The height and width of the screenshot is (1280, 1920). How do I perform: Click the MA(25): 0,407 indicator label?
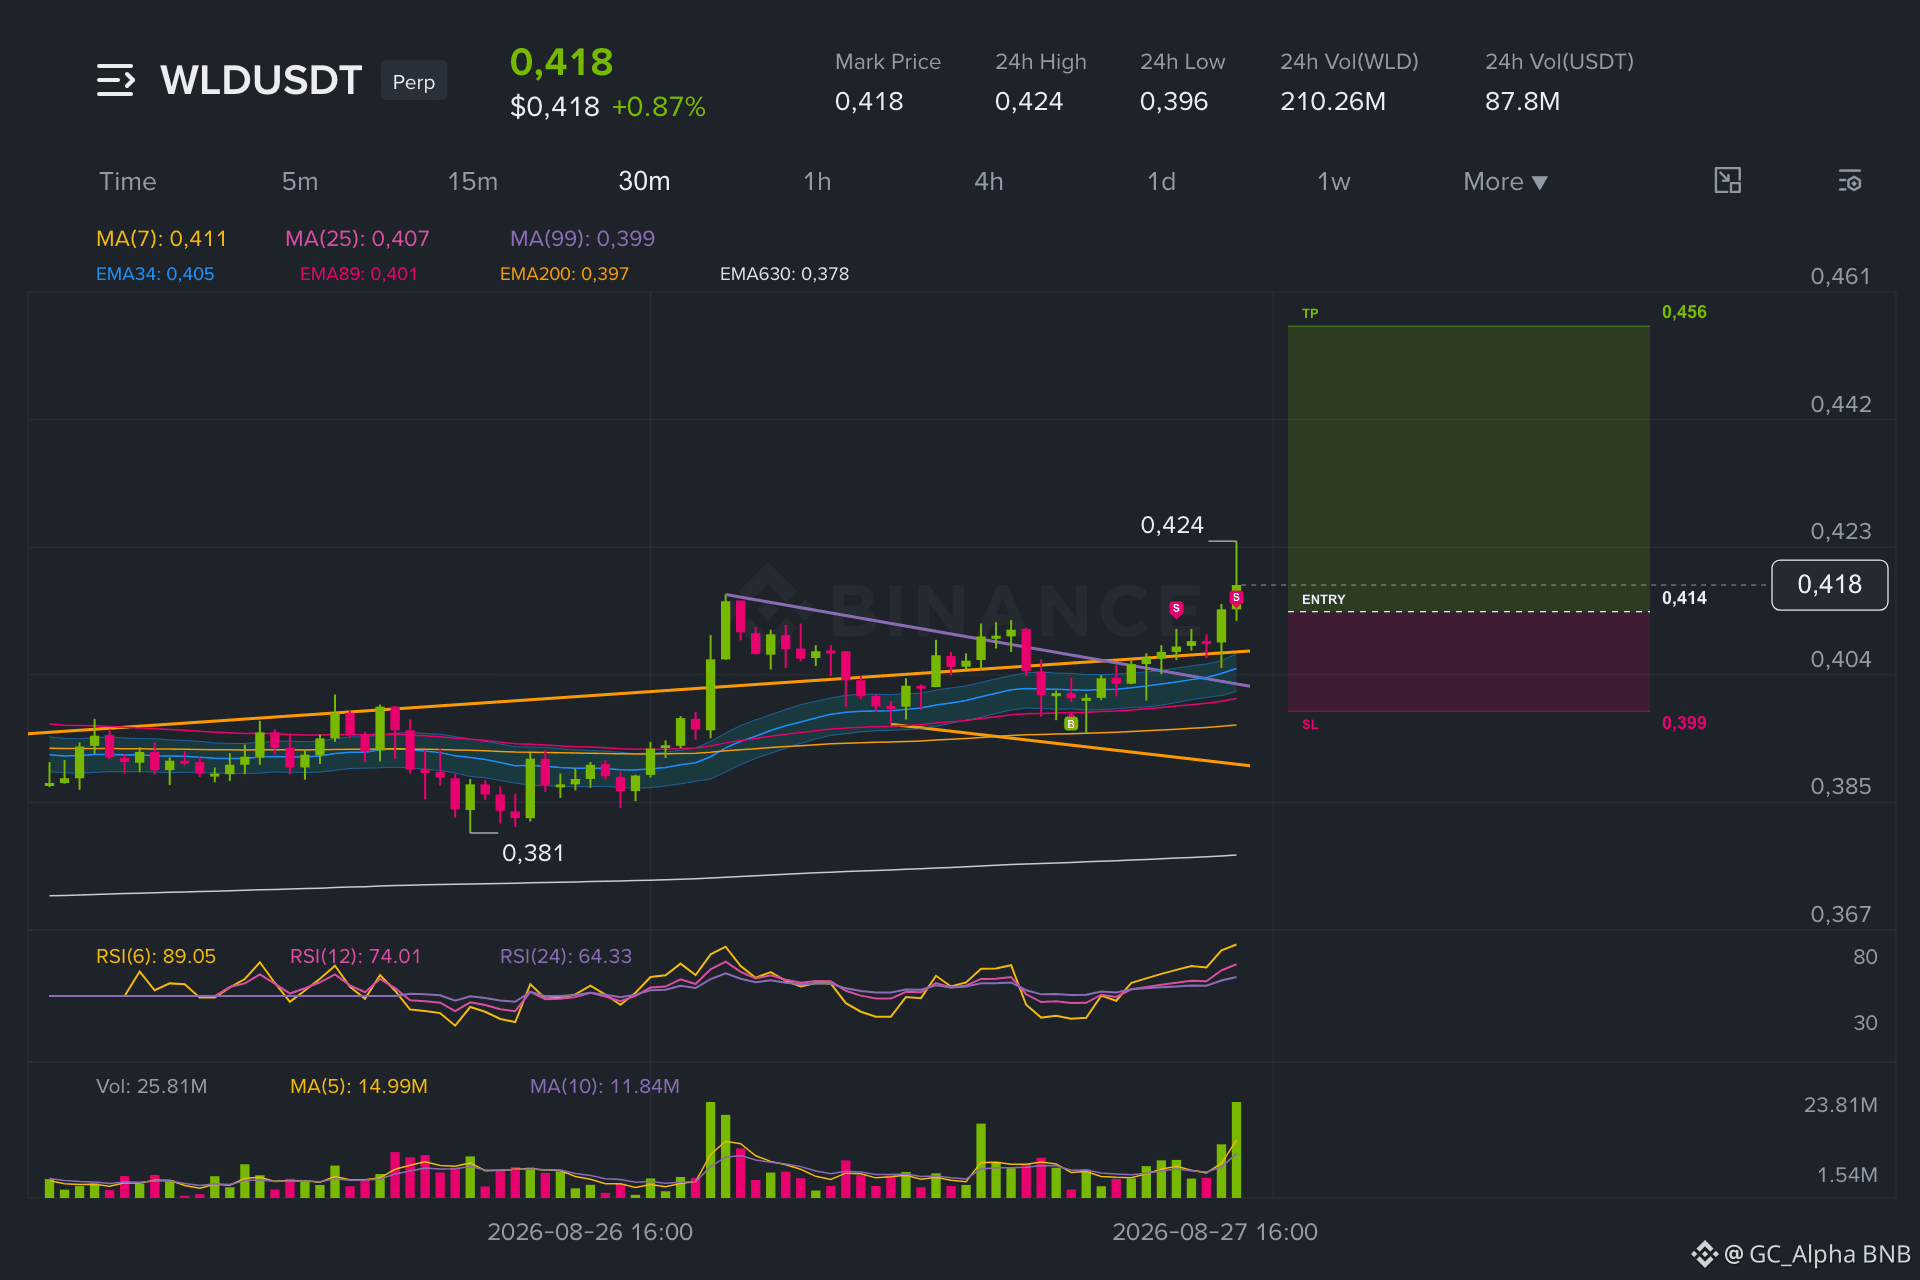click(357, 238)
